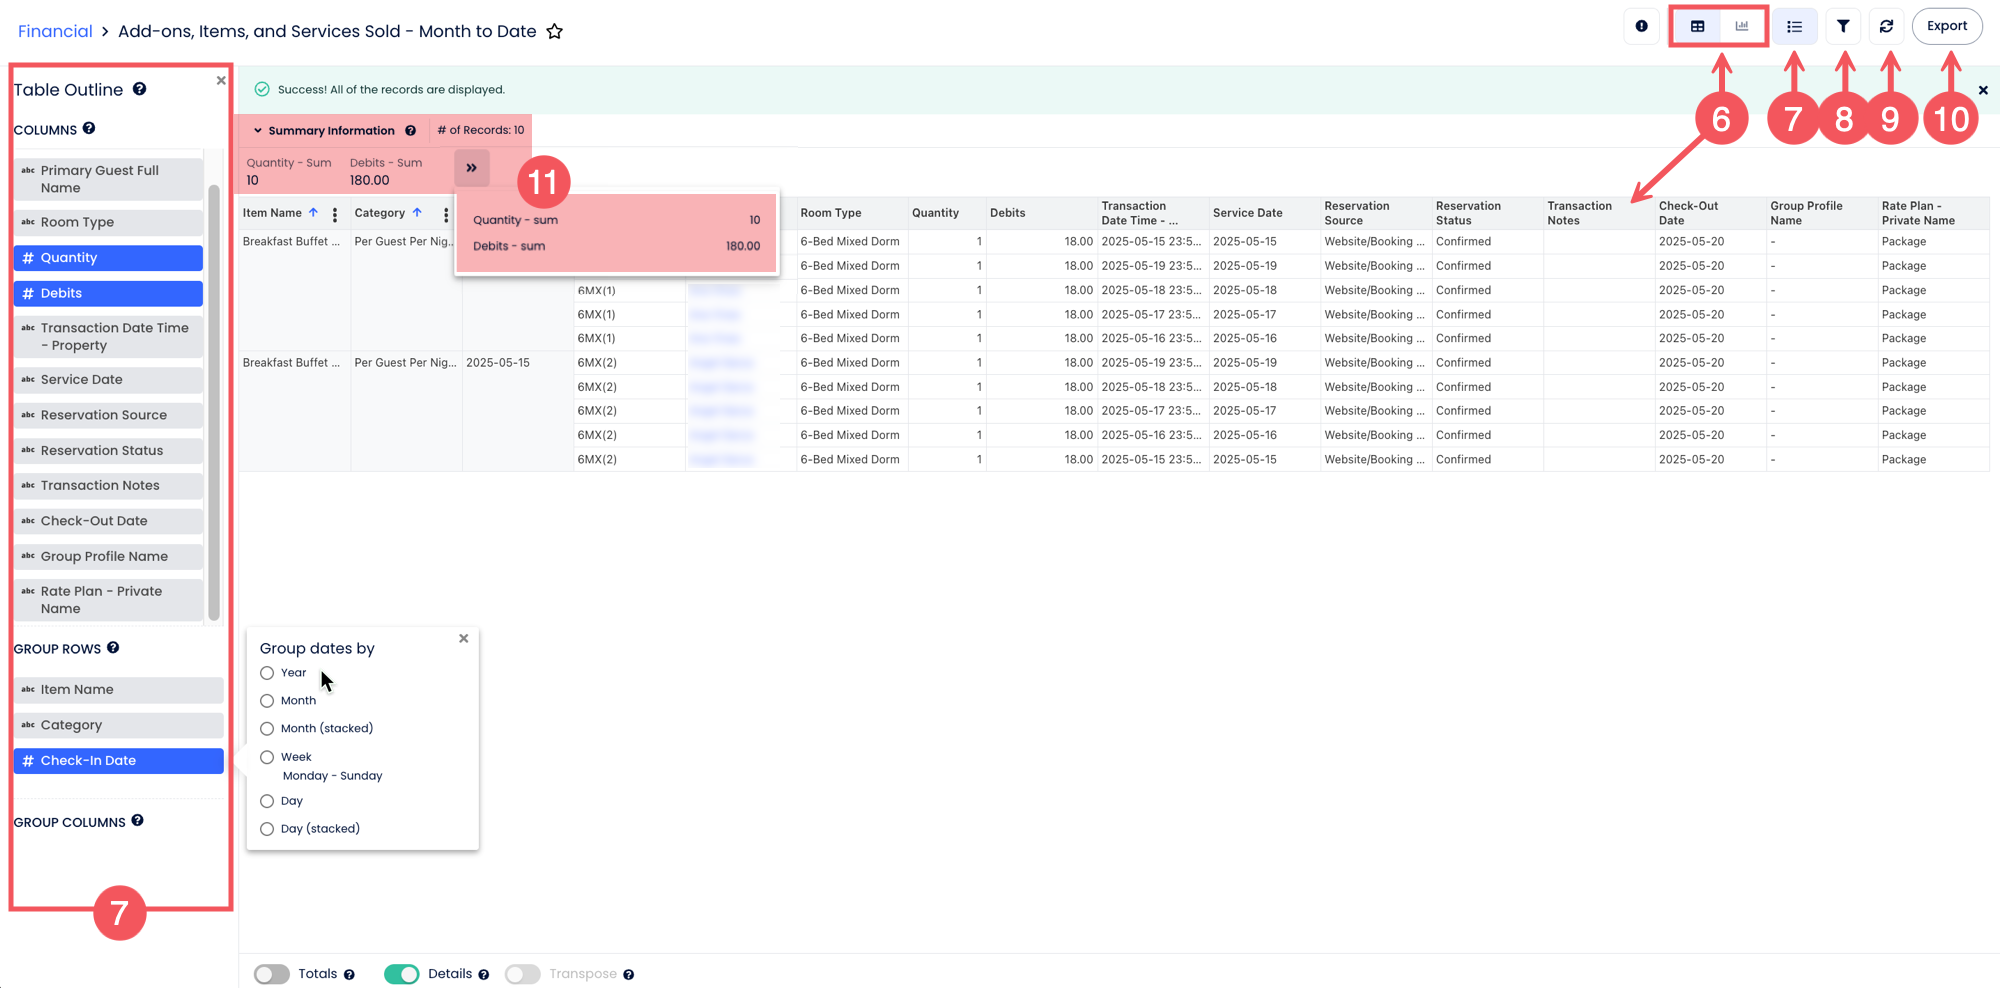Choose Day (stacked) grouping option

(267, 829)
